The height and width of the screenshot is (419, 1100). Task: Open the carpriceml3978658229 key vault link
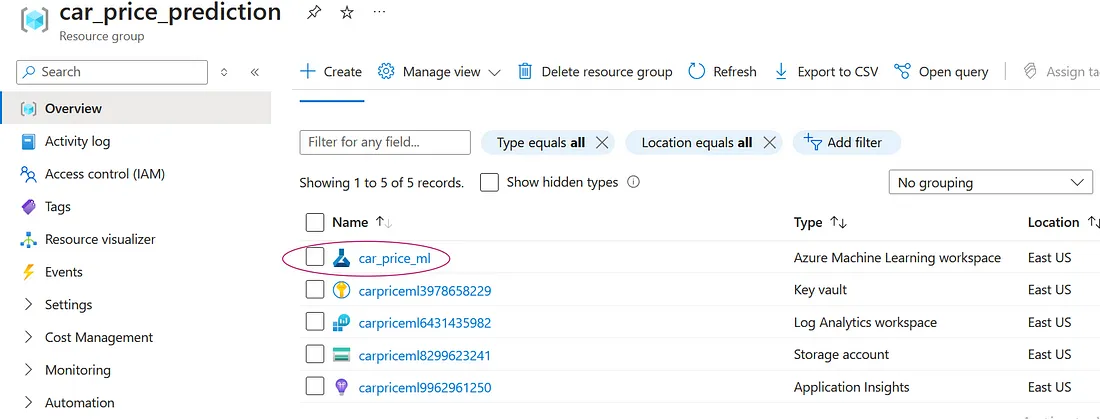click(424, 291)
